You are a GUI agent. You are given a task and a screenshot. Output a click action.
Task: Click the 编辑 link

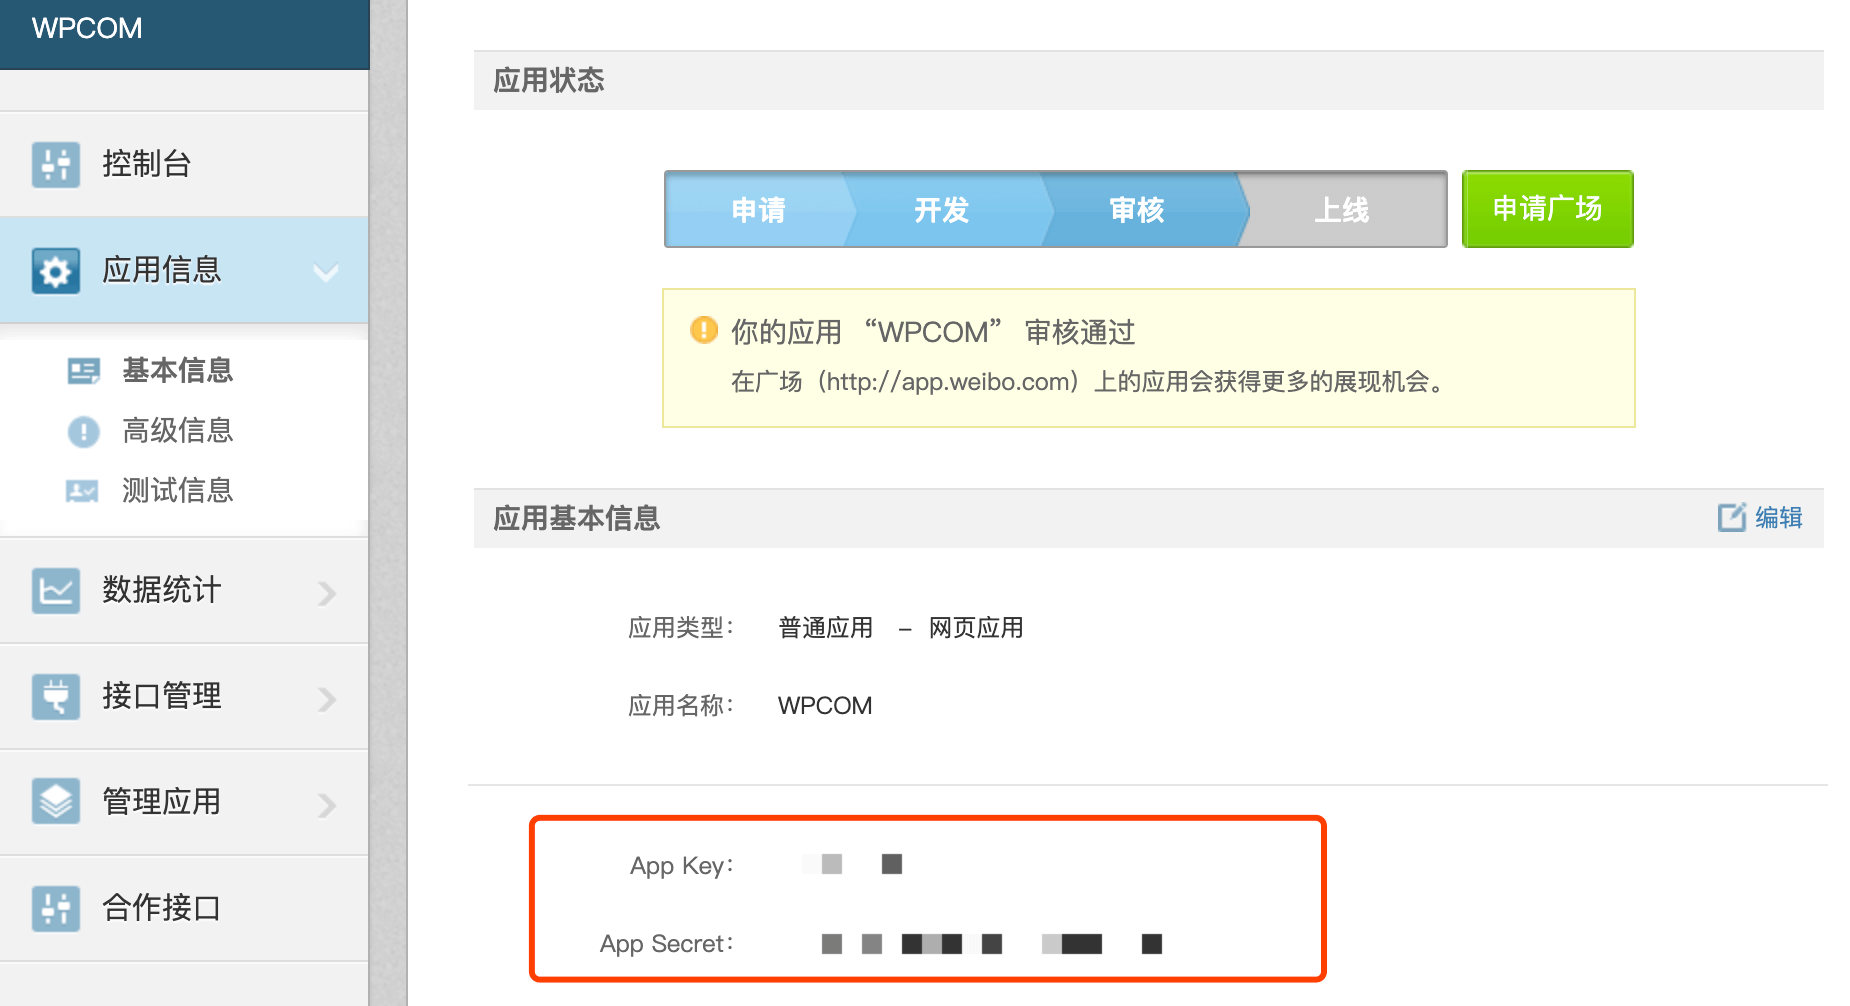coord(1779,517)
